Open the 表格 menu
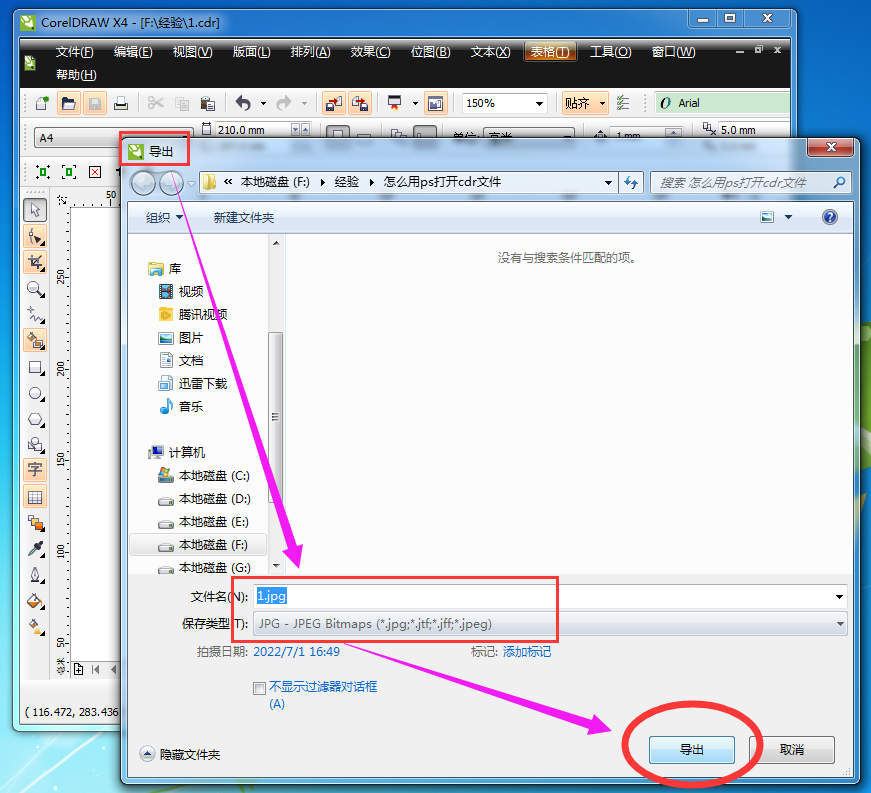 (x=550, y=51)
